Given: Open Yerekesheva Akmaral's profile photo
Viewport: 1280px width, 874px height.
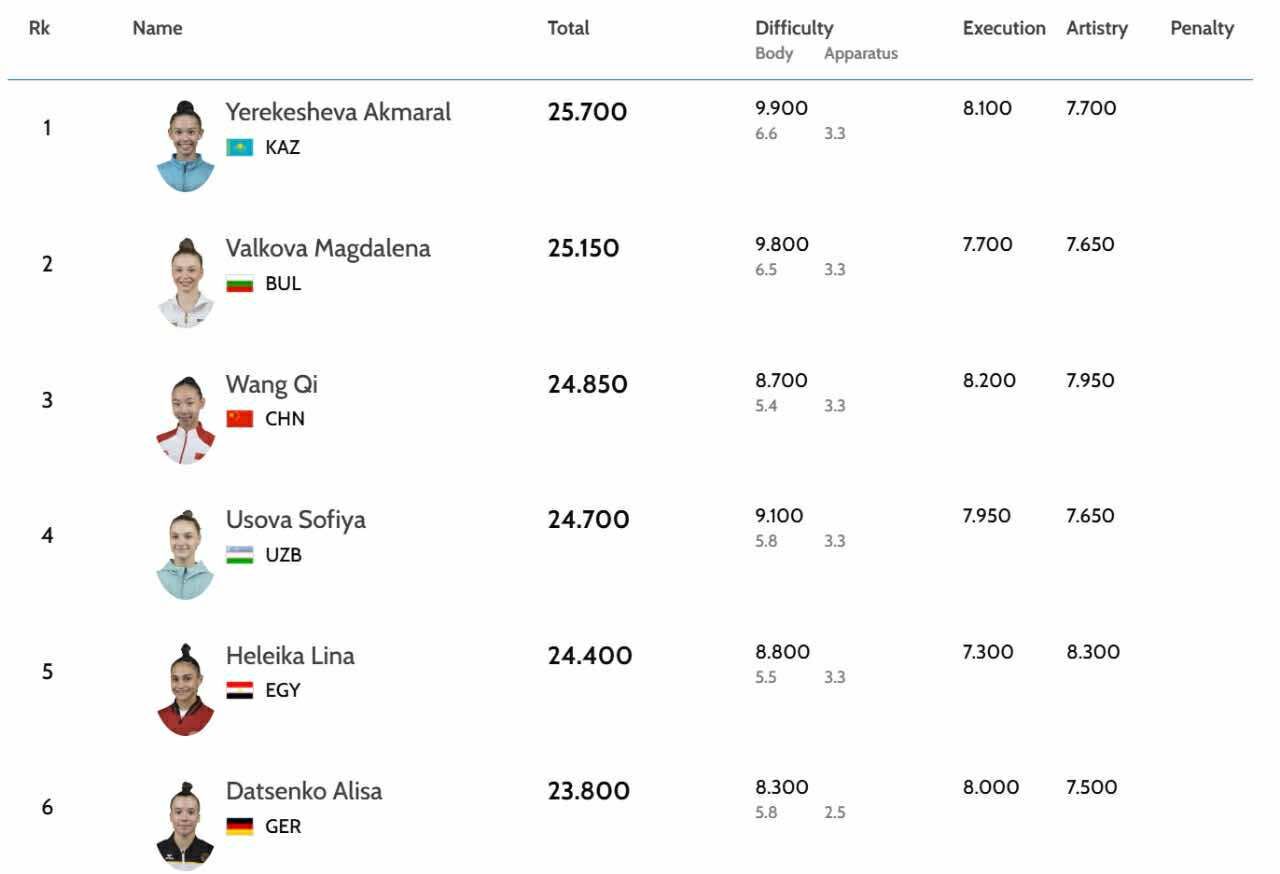Looking at the screenshot, I should pyautogui.click(x=185, y=146).
